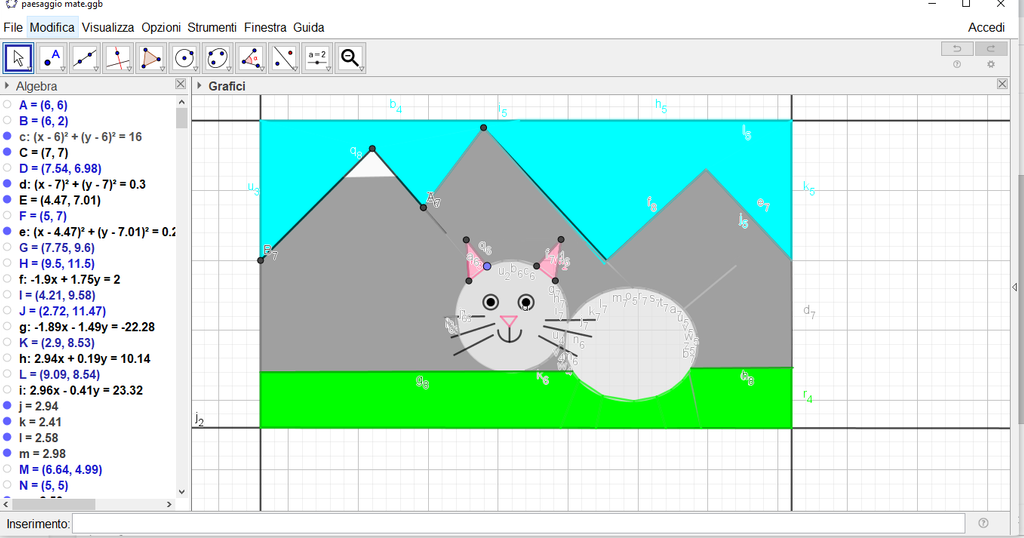Select the Move arrow tool

(18, 58)
